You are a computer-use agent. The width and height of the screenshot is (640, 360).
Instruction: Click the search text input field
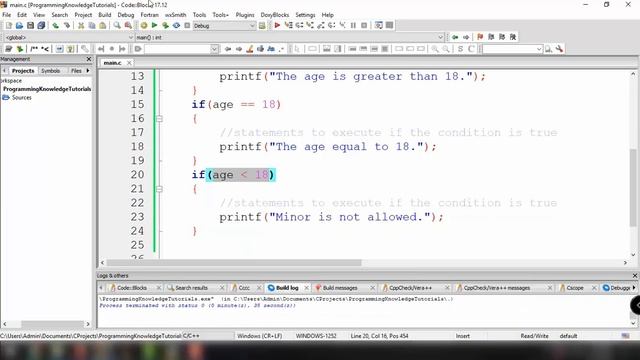pos(178,49)
